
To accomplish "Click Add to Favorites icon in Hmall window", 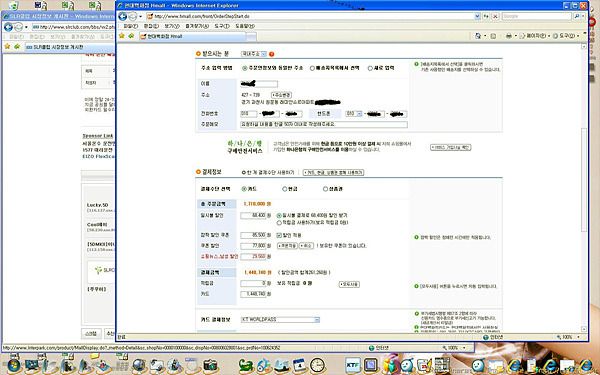I will [131, 36].
